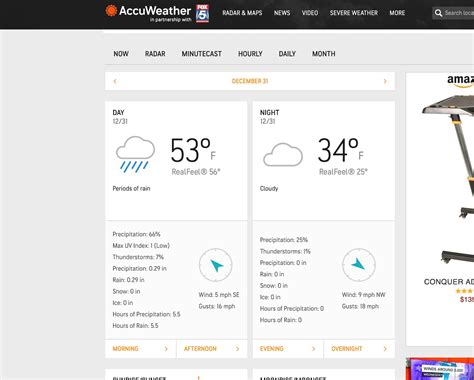
Task: Open Severe Weather menu
Action: (354, 13)
